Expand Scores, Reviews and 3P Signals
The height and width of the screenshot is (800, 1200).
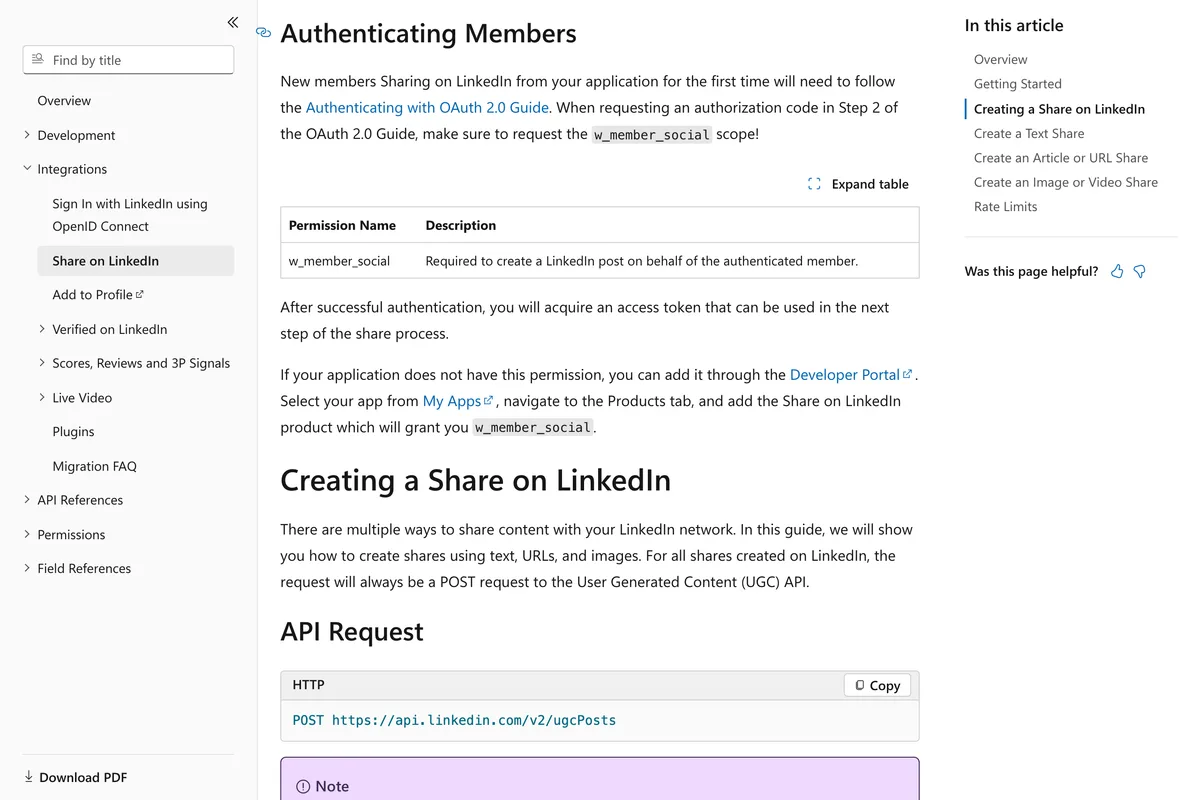(x=42, y=363)
